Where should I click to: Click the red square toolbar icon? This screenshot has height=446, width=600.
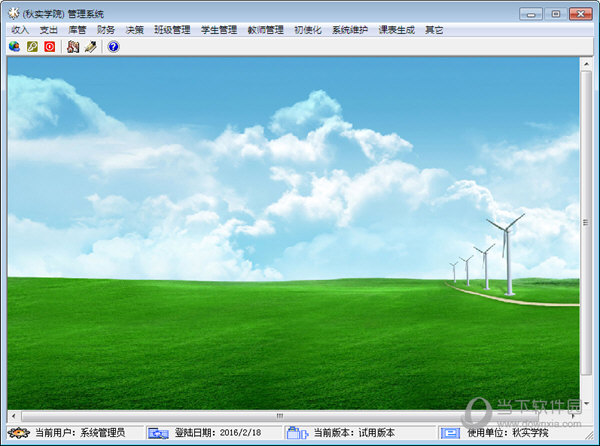click(x=49, y=47)
